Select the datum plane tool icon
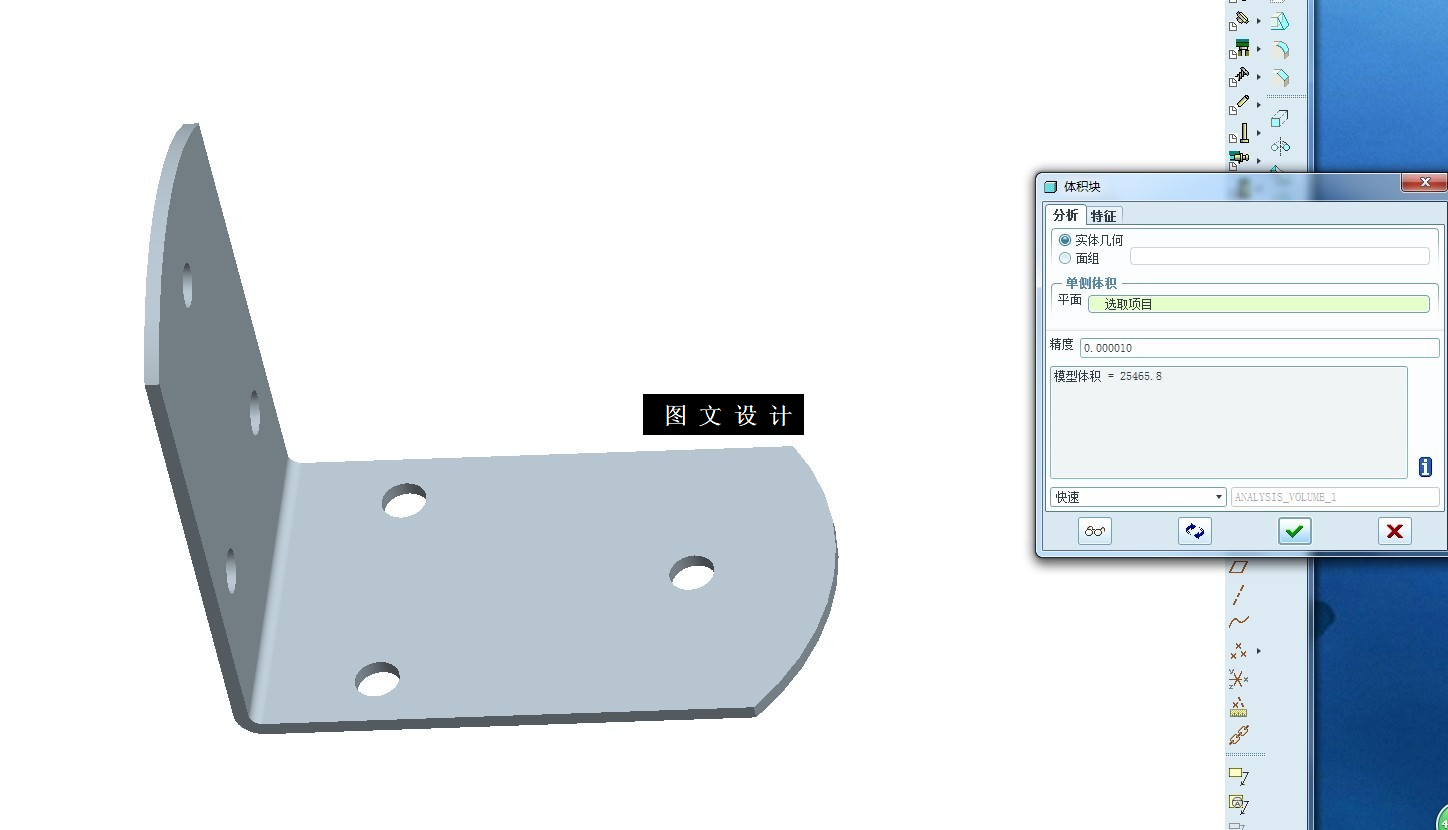 (x=1239, y=567)
